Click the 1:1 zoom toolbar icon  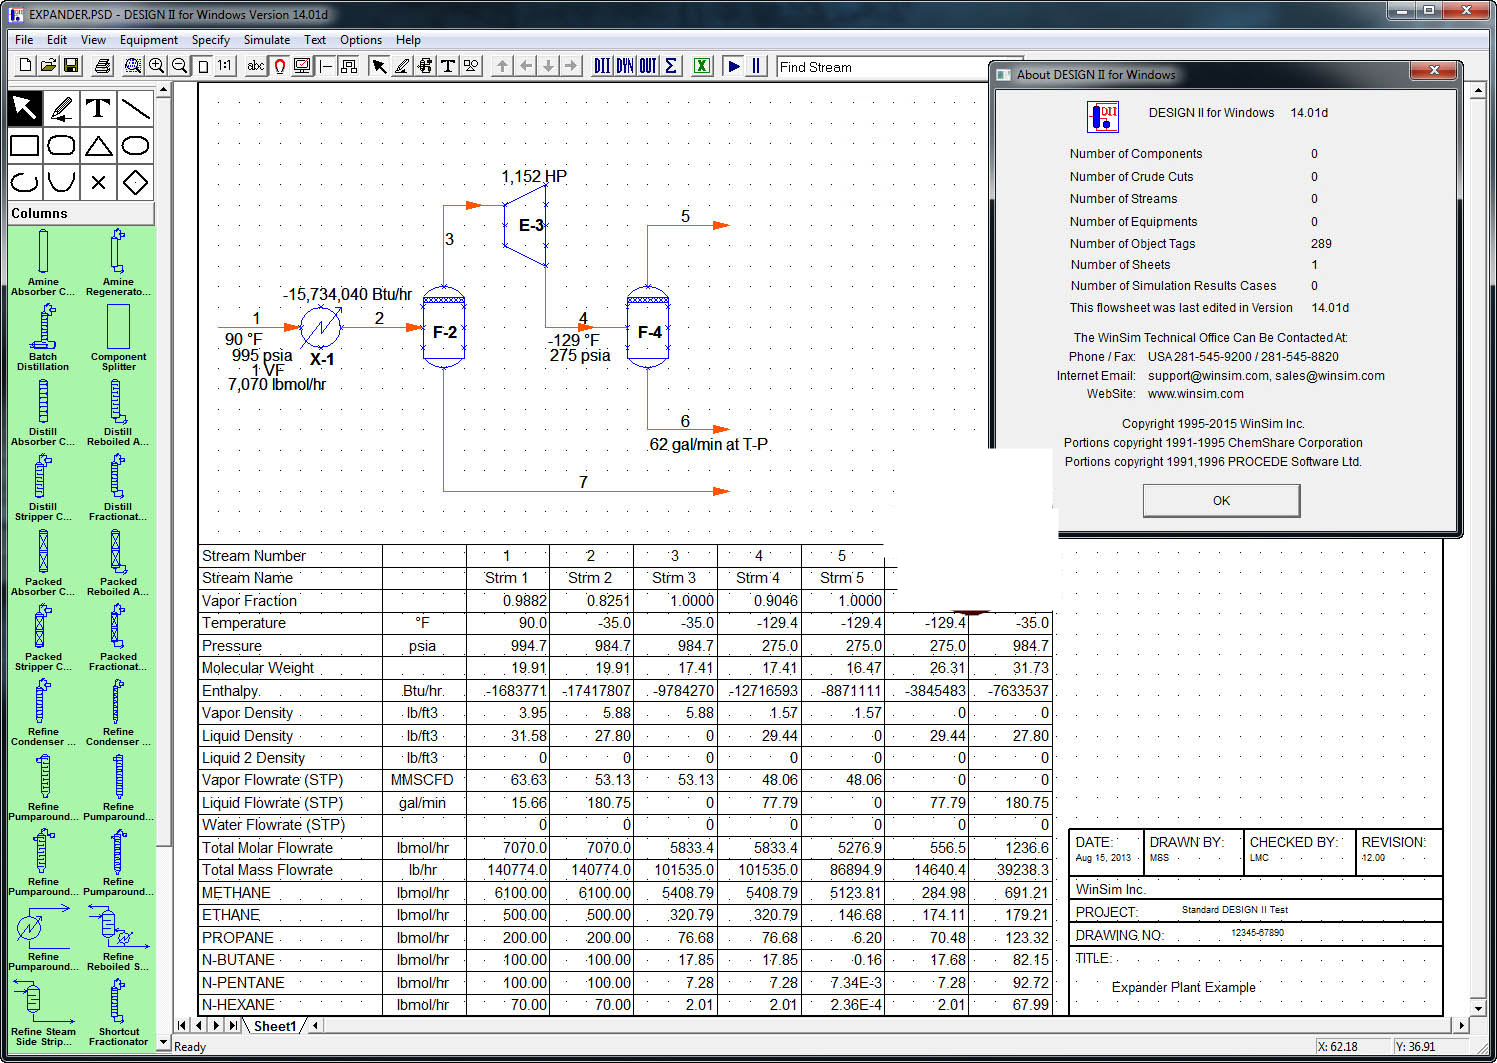(x=225, y=66)
